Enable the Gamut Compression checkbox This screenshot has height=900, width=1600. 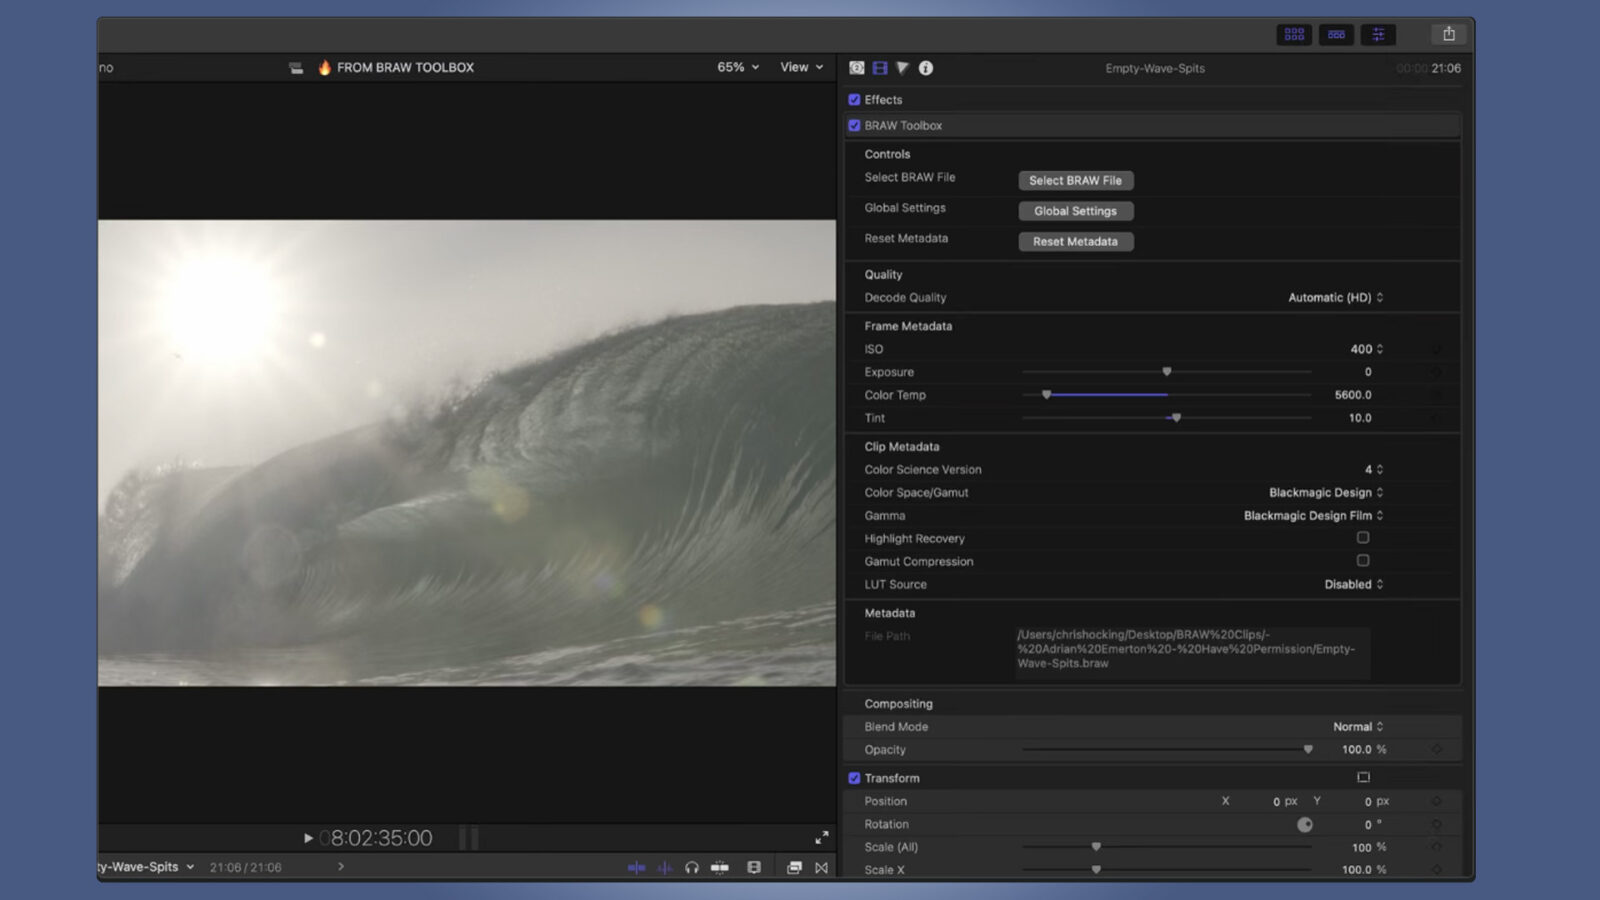tap(1363, 561)
